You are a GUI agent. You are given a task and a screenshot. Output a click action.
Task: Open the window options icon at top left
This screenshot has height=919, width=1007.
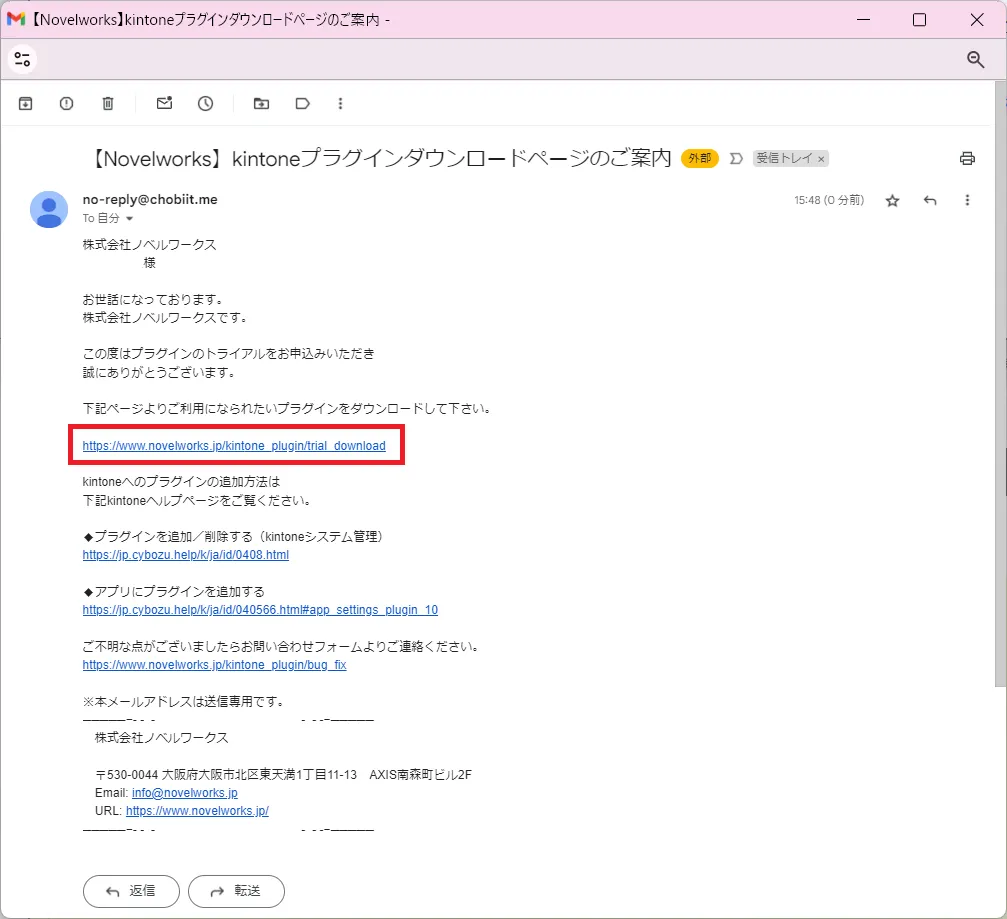tap(22, 59)
